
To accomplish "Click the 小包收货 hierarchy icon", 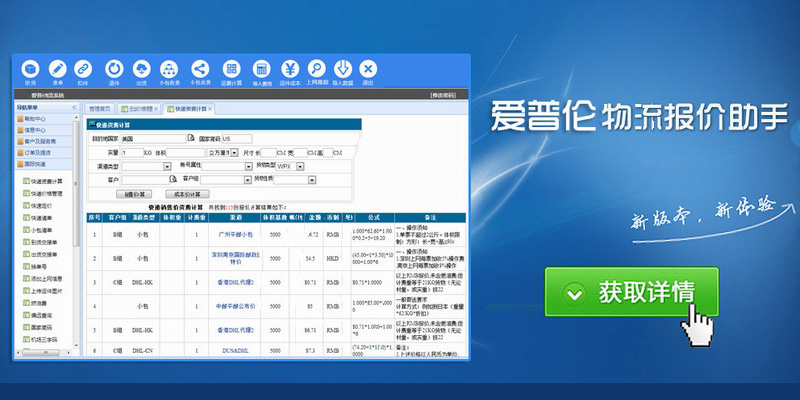I will tap(169, 69).
